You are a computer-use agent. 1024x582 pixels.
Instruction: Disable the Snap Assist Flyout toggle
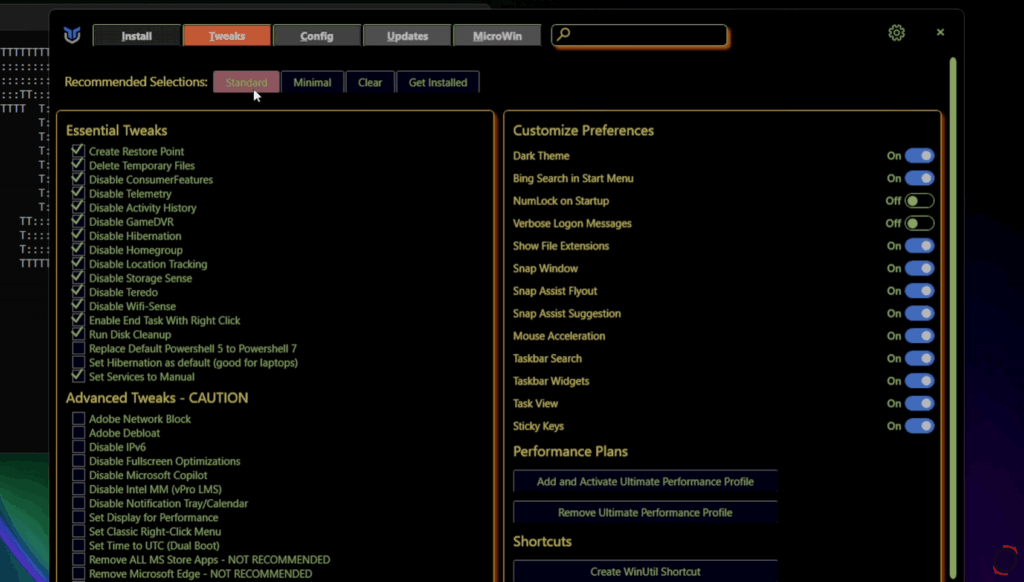click(920, 291)
